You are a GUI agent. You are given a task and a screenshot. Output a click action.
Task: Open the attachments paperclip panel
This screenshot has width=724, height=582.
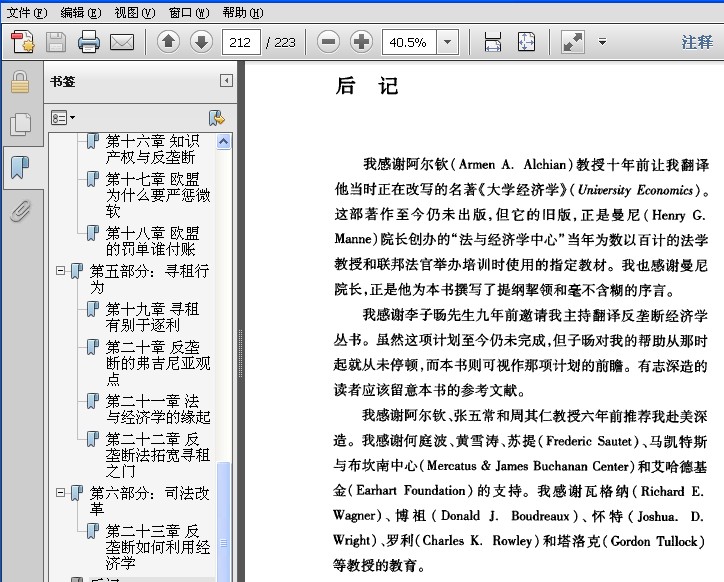[x=20, y=211]
